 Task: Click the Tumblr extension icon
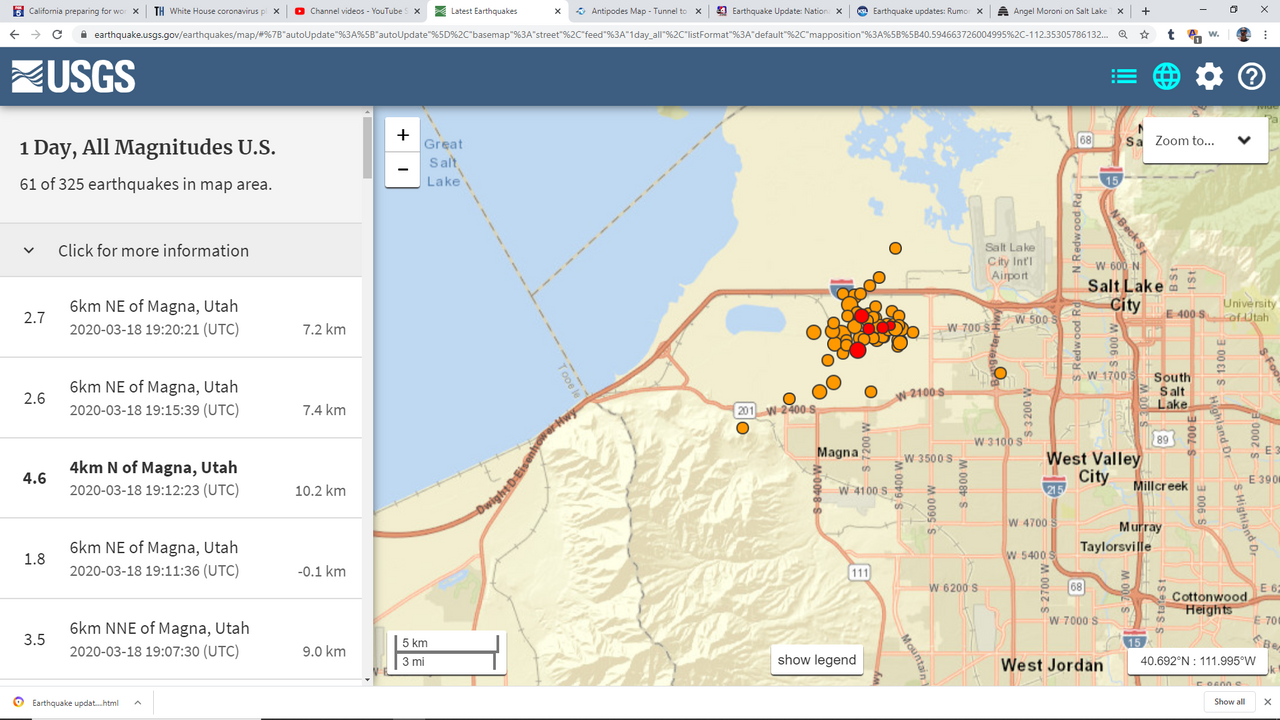[1171, 34]
